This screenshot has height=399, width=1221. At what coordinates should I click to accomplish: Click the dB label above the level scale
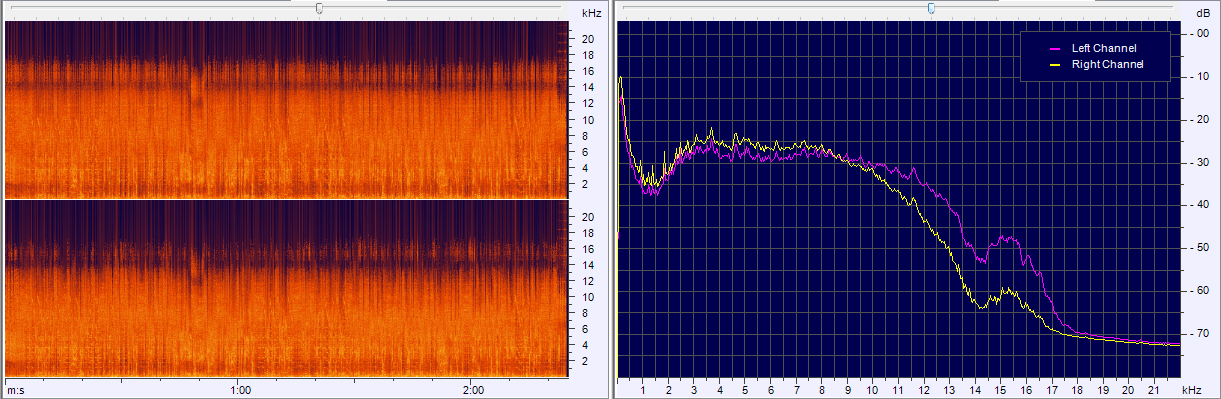click(1202, 13)
